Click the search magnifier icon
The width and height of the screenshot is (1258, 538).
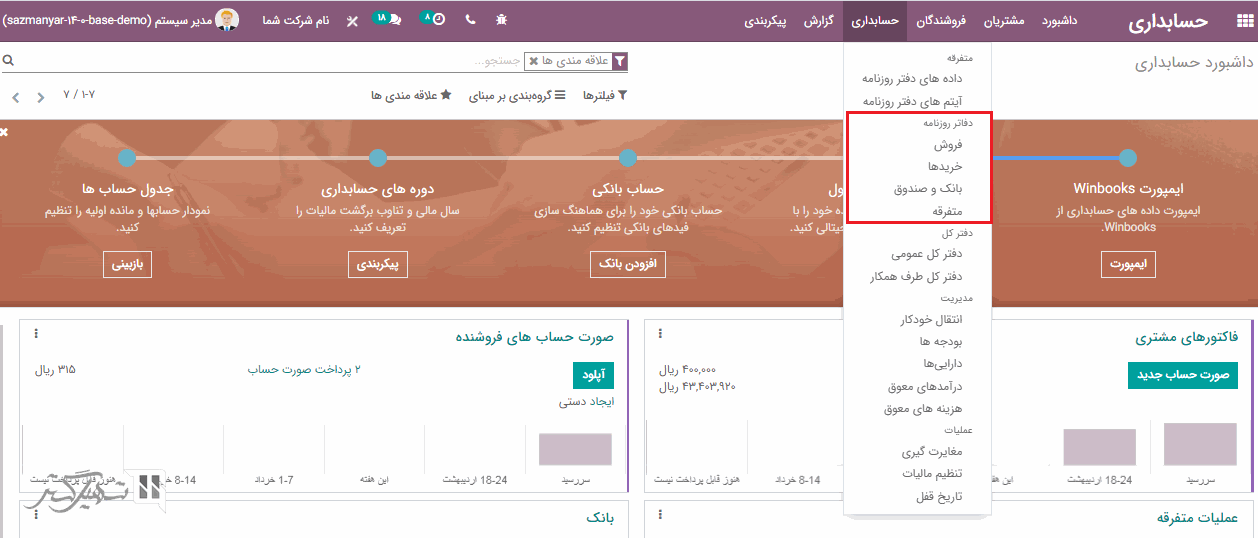(8, 61)
